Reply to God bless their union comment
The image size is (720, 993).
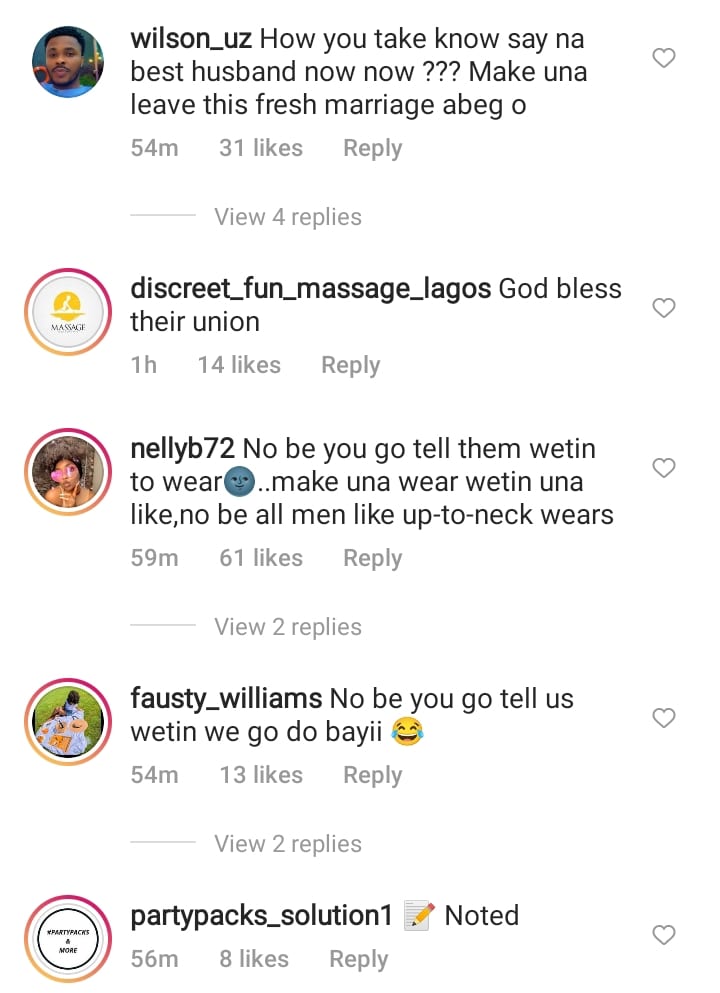tap(350, 365)
